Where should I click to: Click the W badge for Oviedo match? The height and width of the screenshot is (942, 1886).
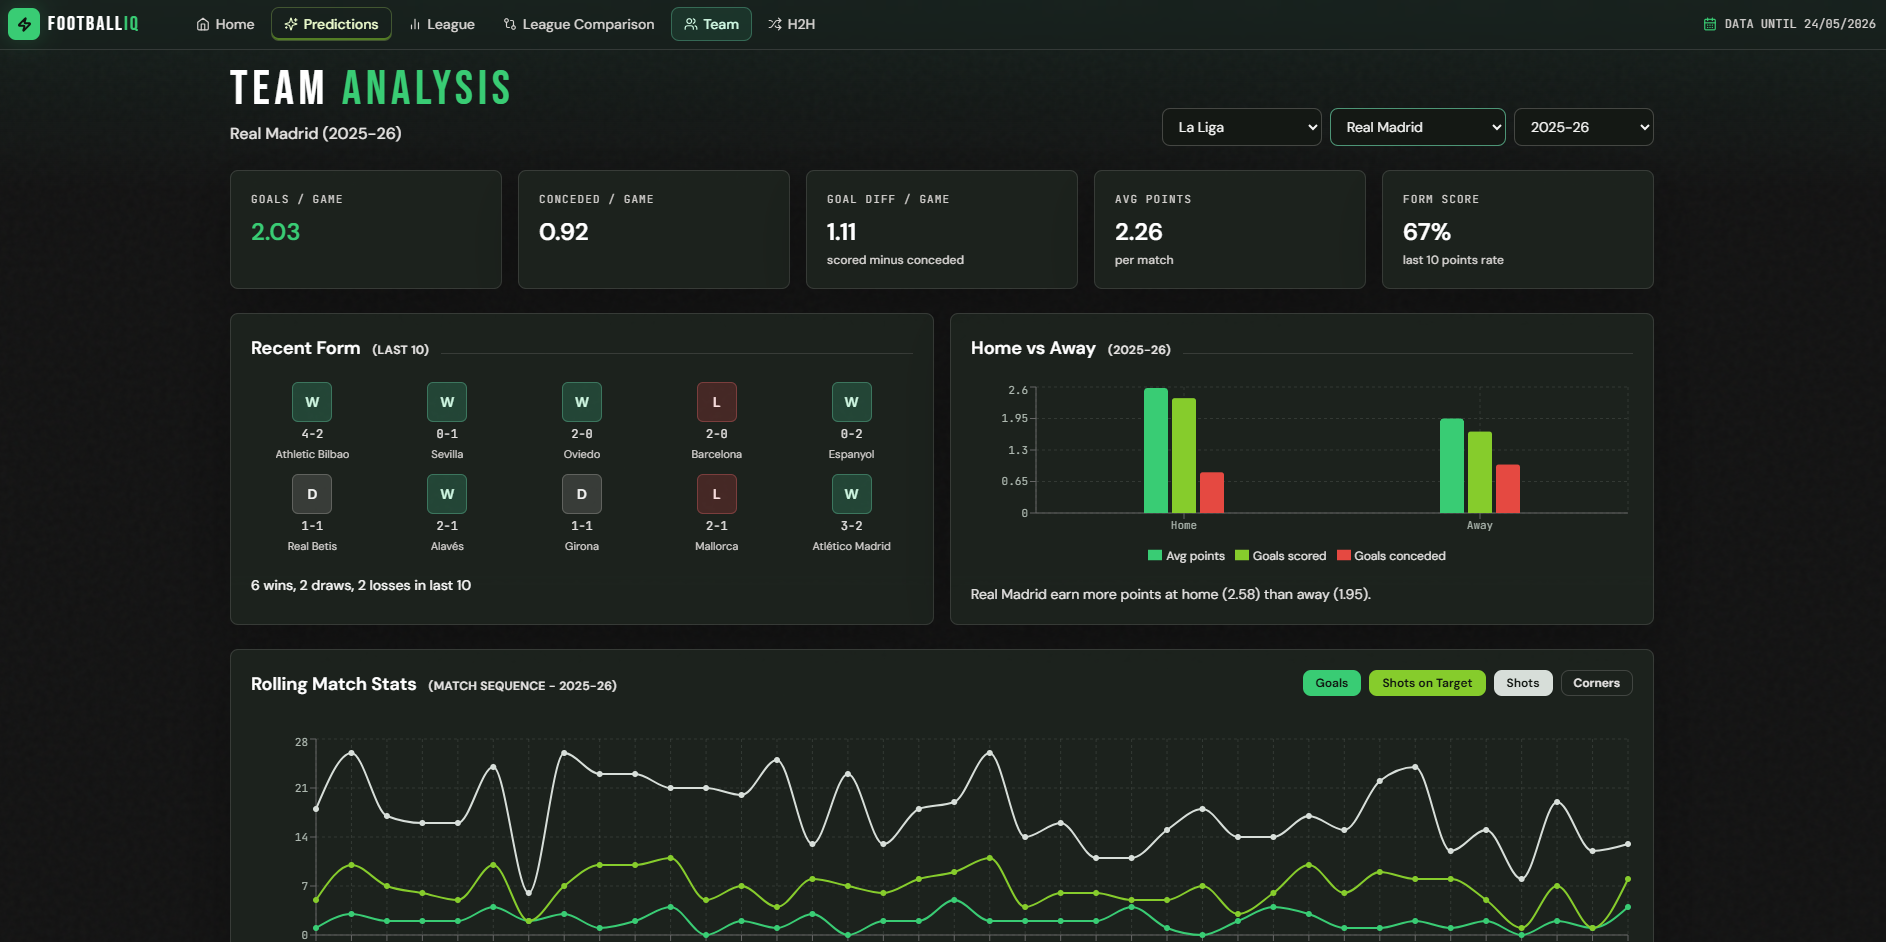click(x=582, y=402)
